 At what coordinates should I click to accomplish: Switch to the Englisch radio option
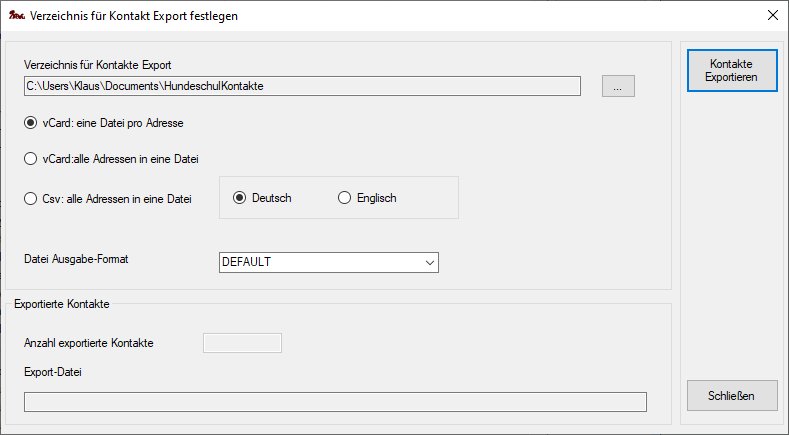345,198
